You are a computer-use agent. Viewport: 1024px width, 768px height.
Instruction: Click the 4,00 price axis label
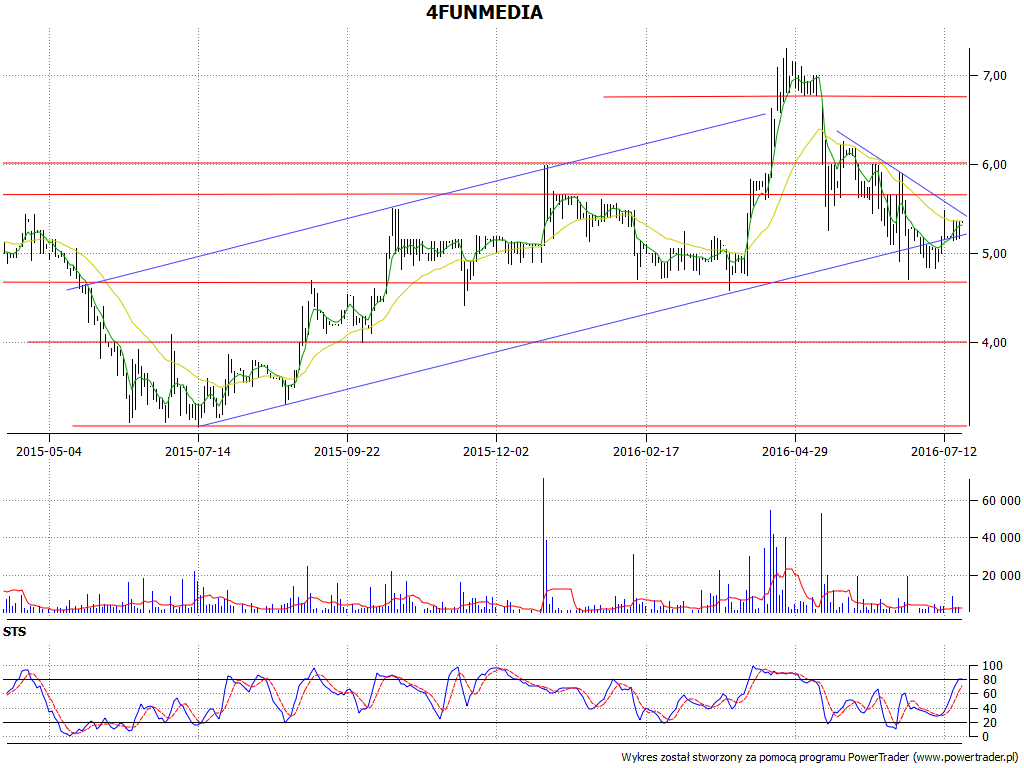click(x=995, y=342)
